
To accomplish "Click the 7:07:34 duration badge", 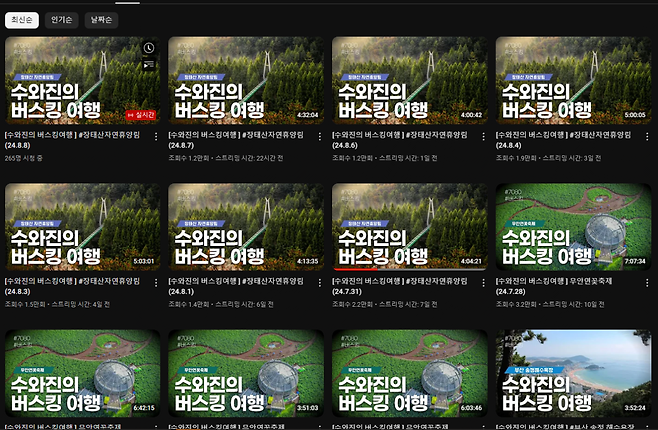I will (635, 261).
